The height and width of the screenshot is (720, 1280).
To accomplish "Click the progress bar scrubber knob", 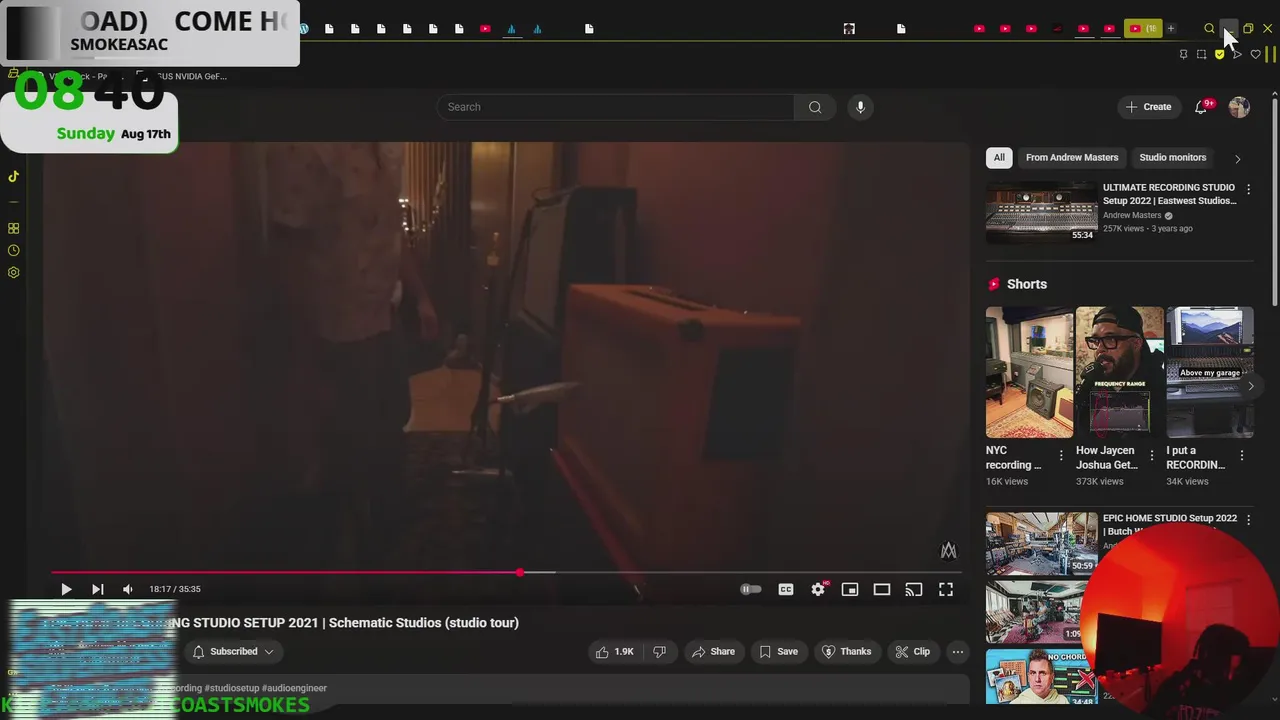I will tap(520, 572).
